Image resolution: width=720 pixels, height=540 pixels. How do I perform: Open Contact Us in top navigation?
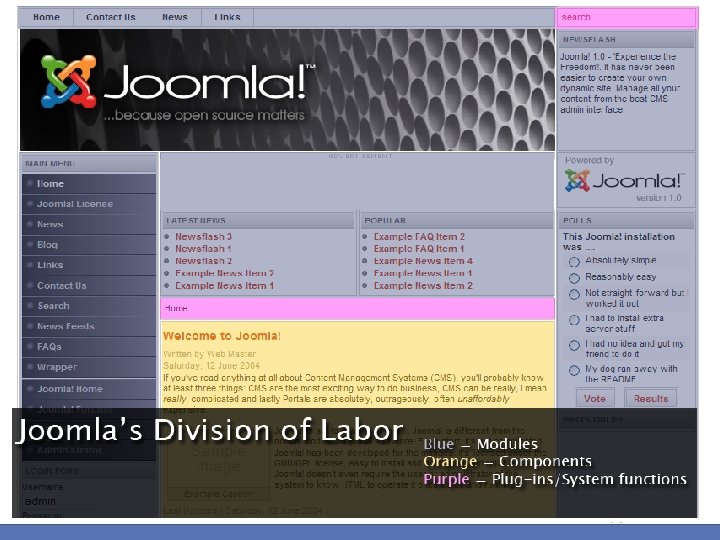pyautogui.click(x=111, y=17)
